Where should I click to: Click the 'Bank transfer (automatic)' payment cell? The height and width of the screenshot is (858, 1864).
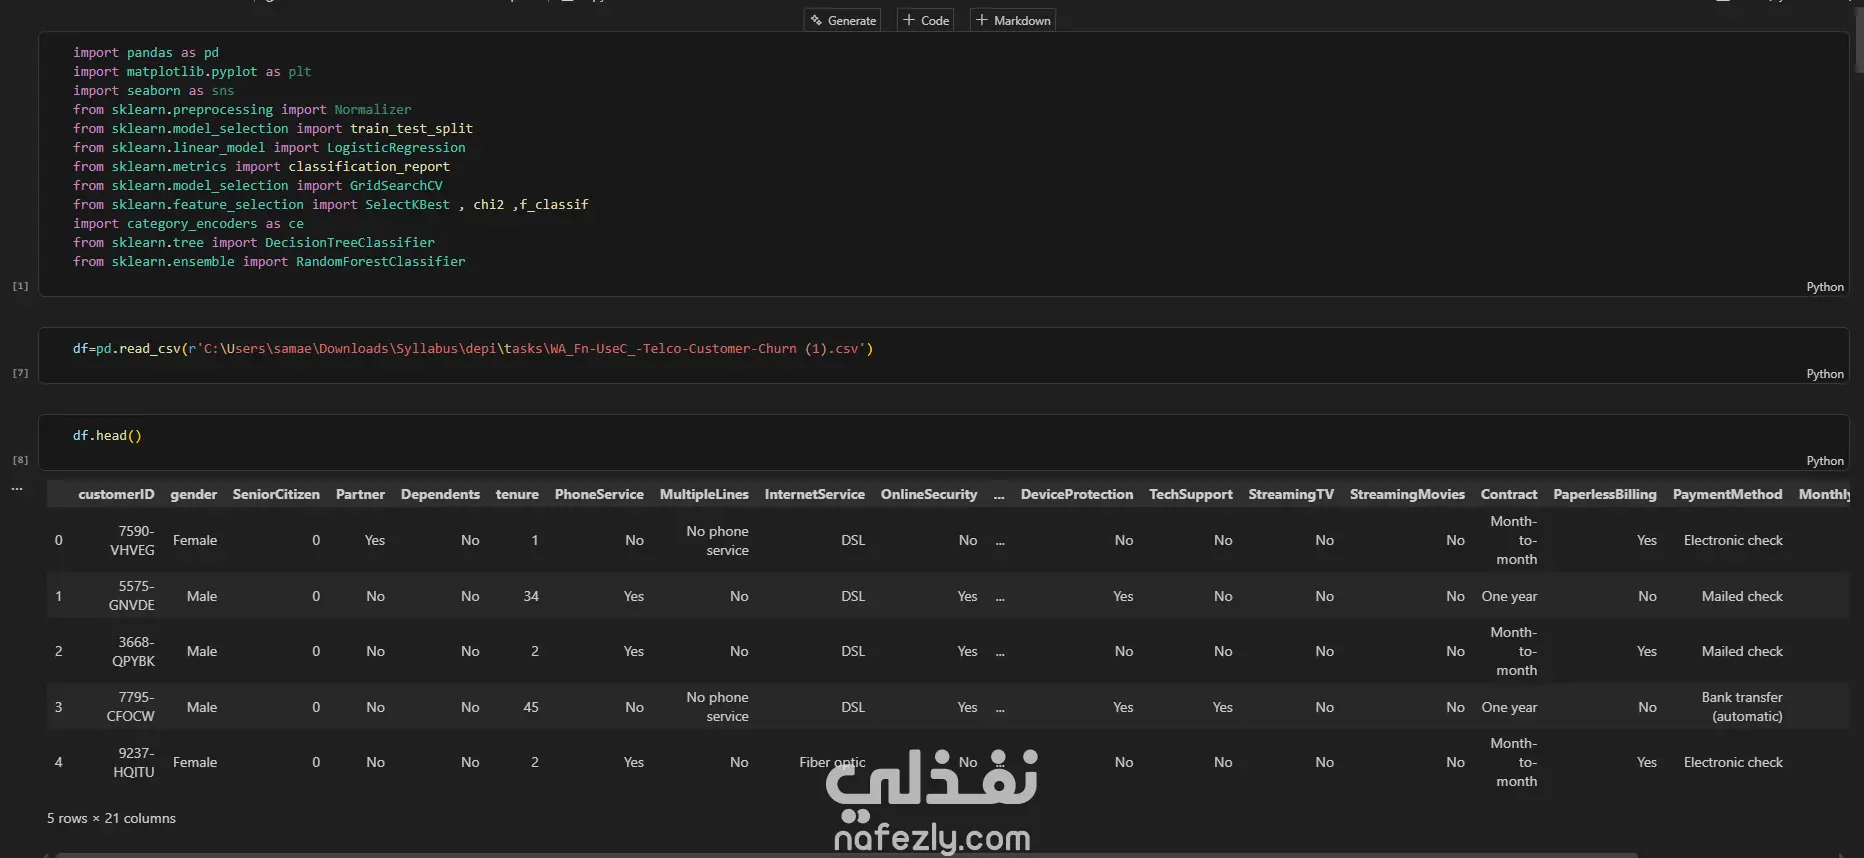click(1742, 707)
